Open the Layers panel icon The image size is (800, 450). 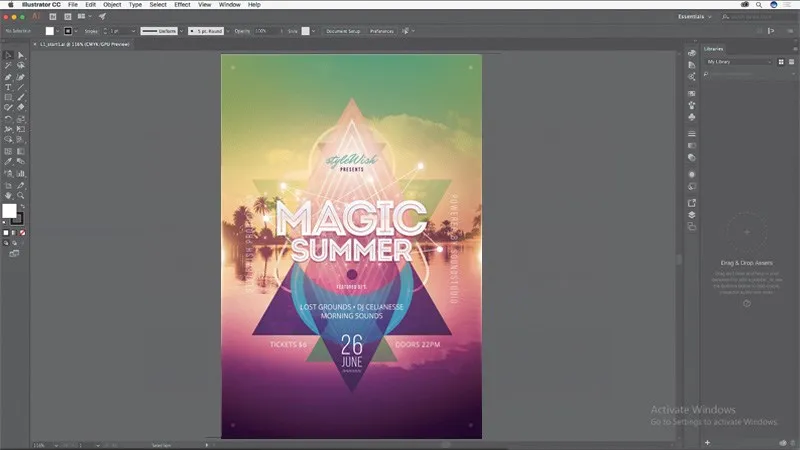(692, 215)
